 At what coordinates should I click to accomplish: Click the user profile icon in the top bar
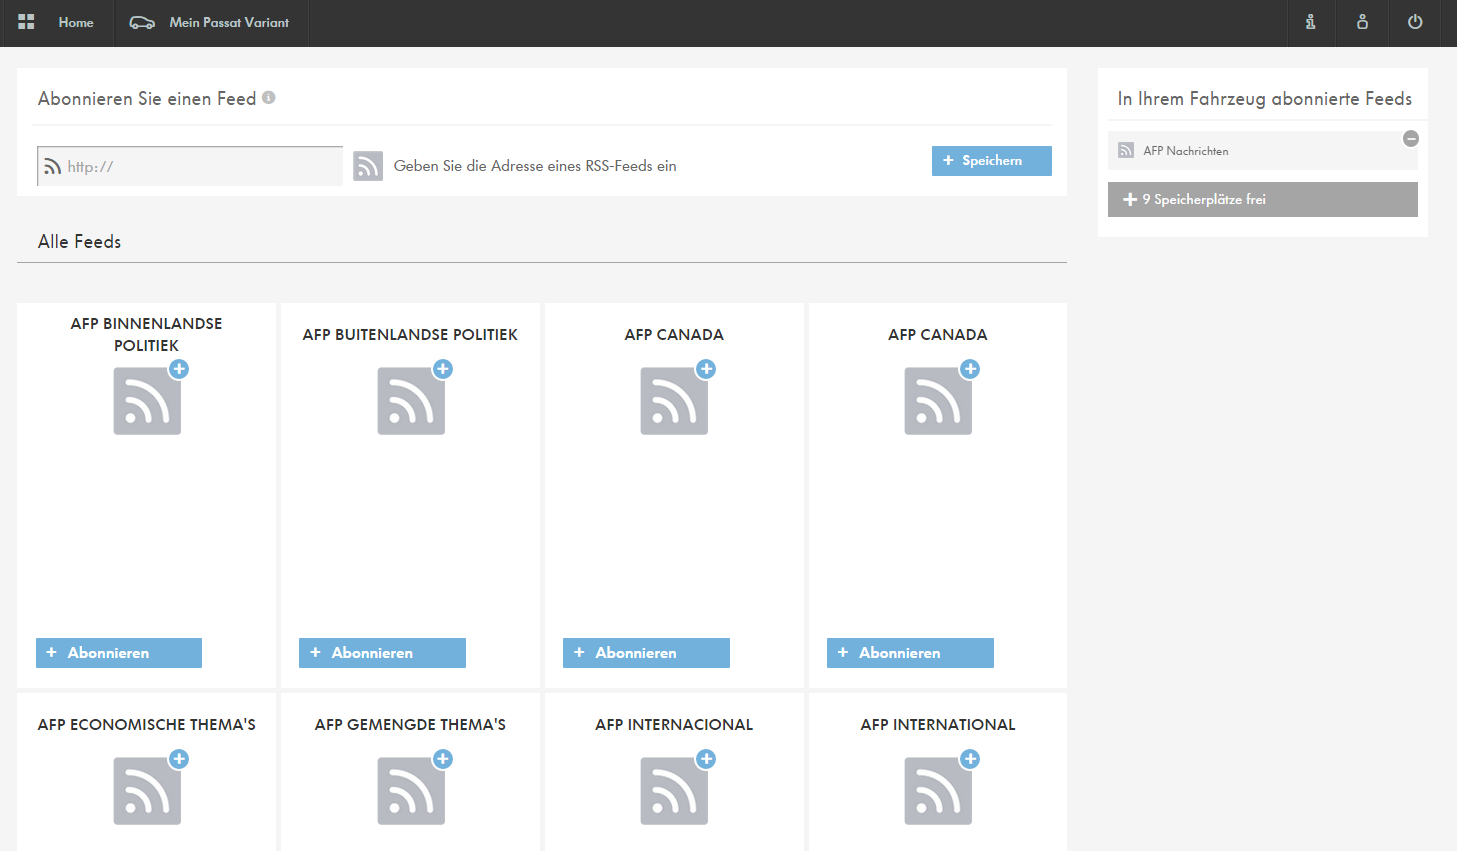click(x=1361, y=23)
